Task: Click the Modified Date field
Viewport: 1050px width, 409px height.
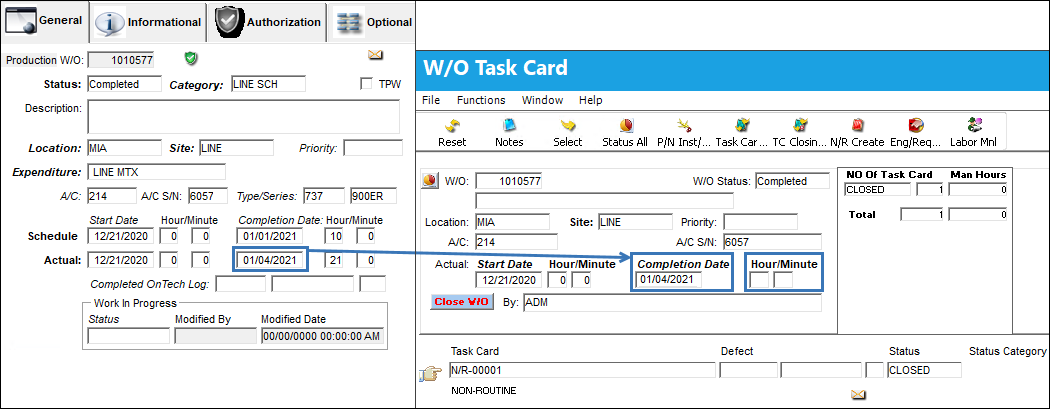Action: [323, 336]
